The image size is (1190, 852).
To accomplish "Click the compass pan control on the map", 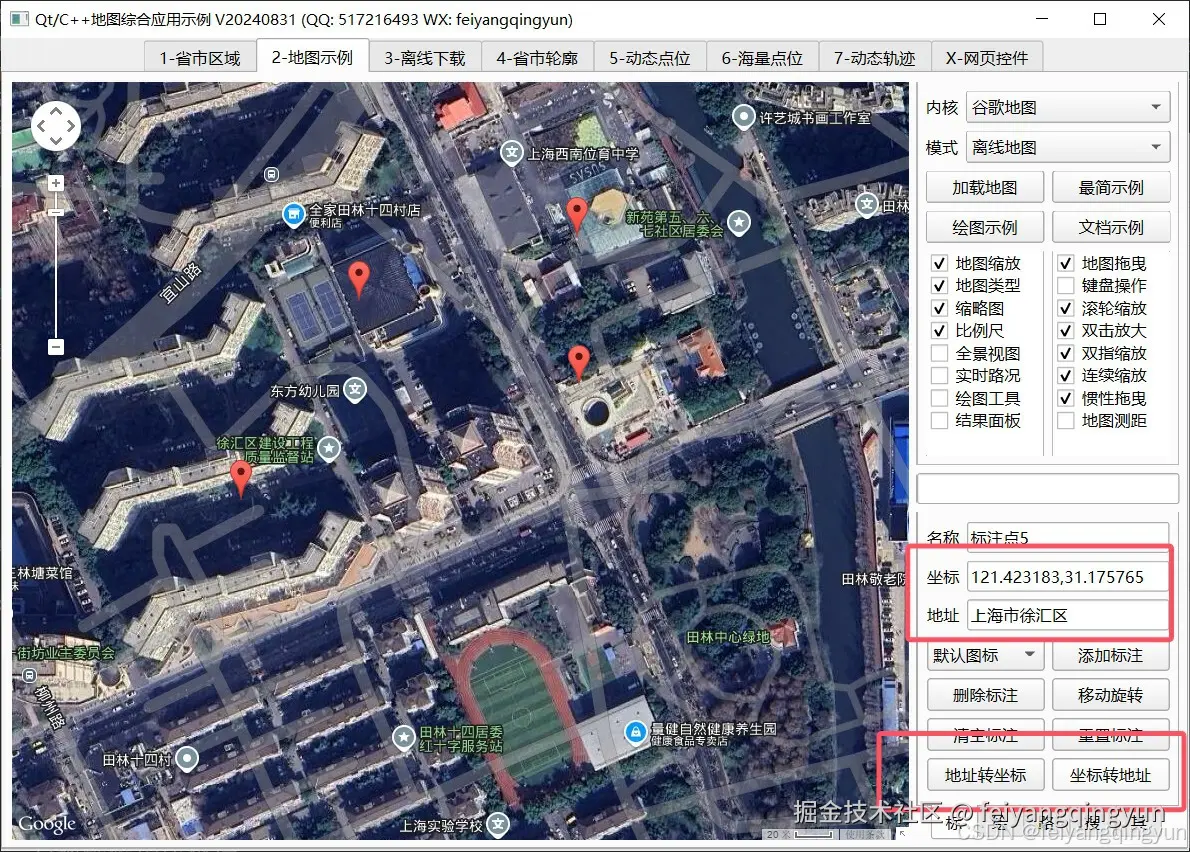I will (55, 125).
